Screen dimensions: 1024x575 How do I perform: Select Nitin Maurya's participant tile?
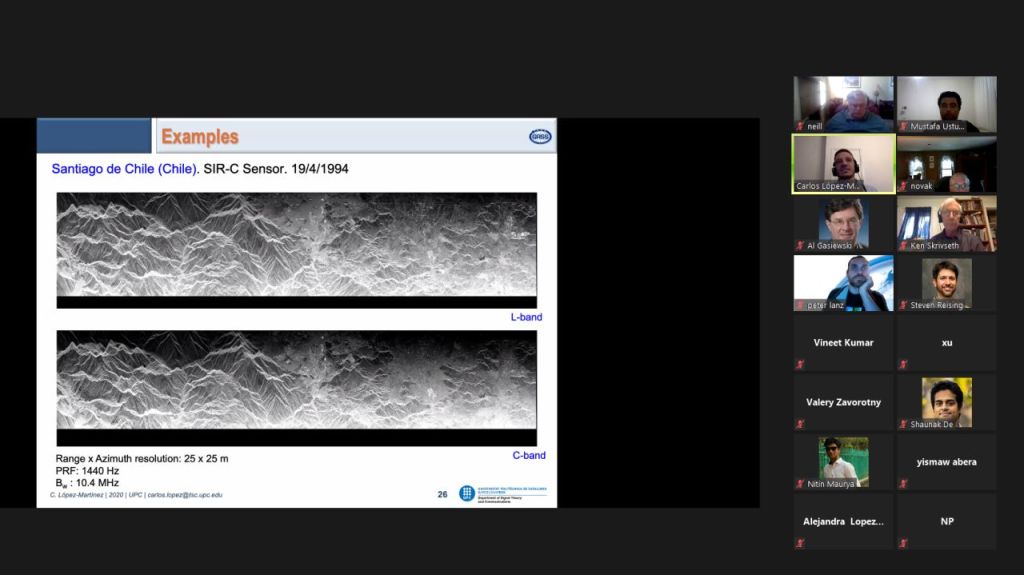[x=843, y=462]
